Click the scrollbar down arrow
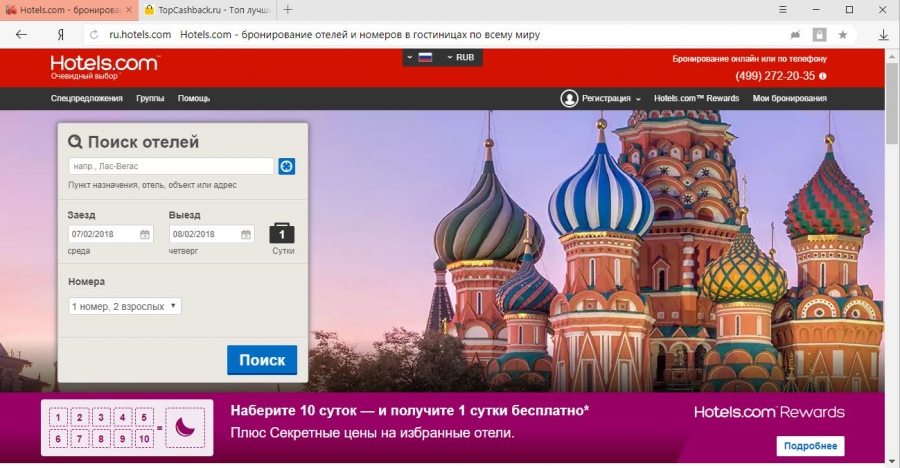900x468 pixels. coord(892,461)
